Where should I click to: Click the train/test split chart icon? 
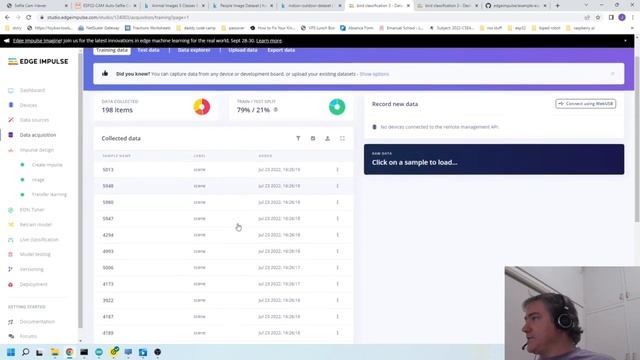point(337,107)
